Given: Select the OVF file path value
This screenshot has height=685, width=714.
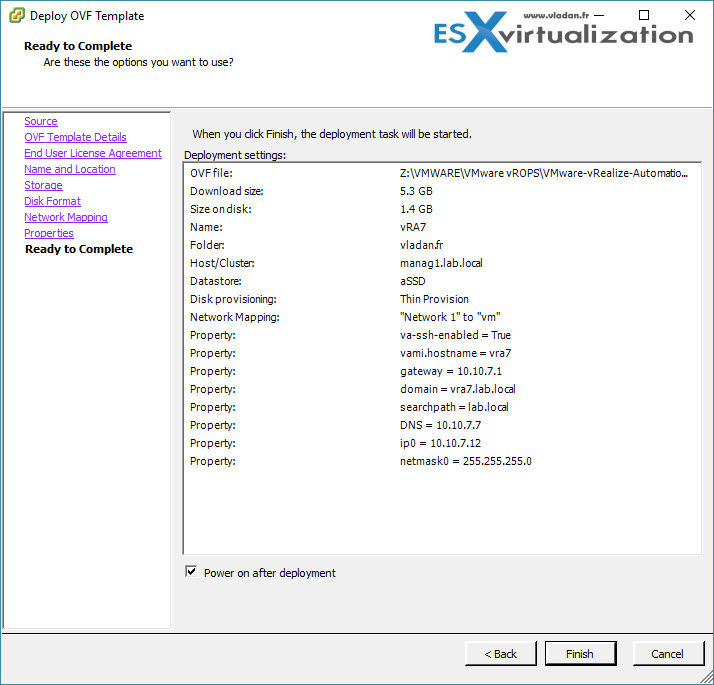Looking at the screenshot, I should click(x=544, y=173).
